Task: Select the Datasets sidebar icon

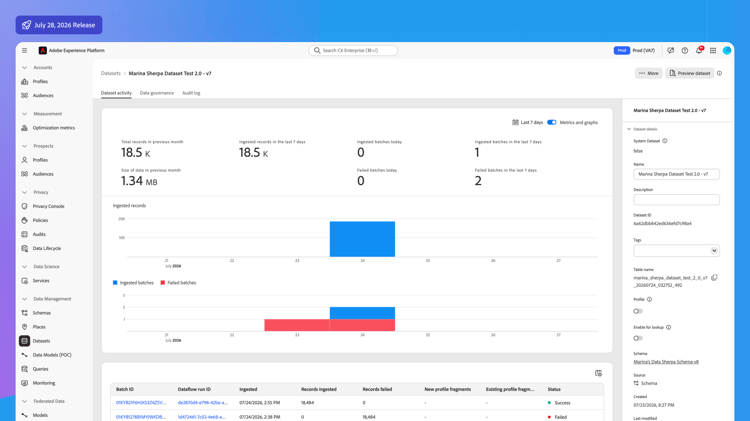Action: (24, 341)
